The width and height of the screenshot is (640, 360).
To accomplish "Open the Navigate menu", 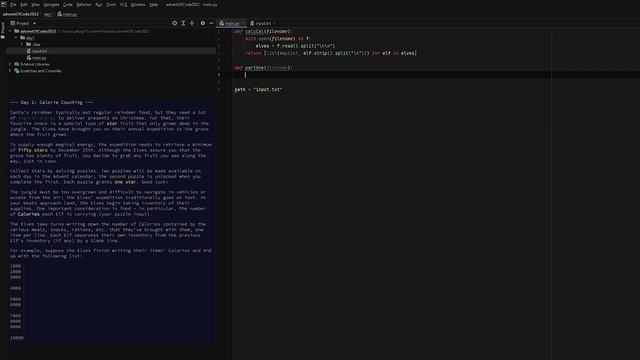I will pyautogui.click(x=51, y=4).
